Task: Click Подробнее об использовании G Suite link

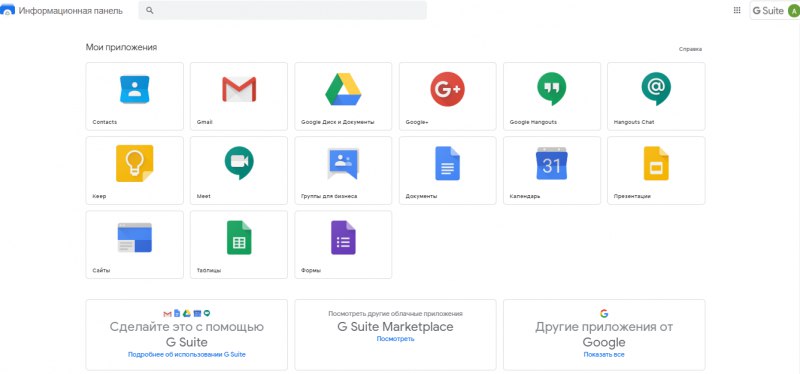Action: pos(187,355)
